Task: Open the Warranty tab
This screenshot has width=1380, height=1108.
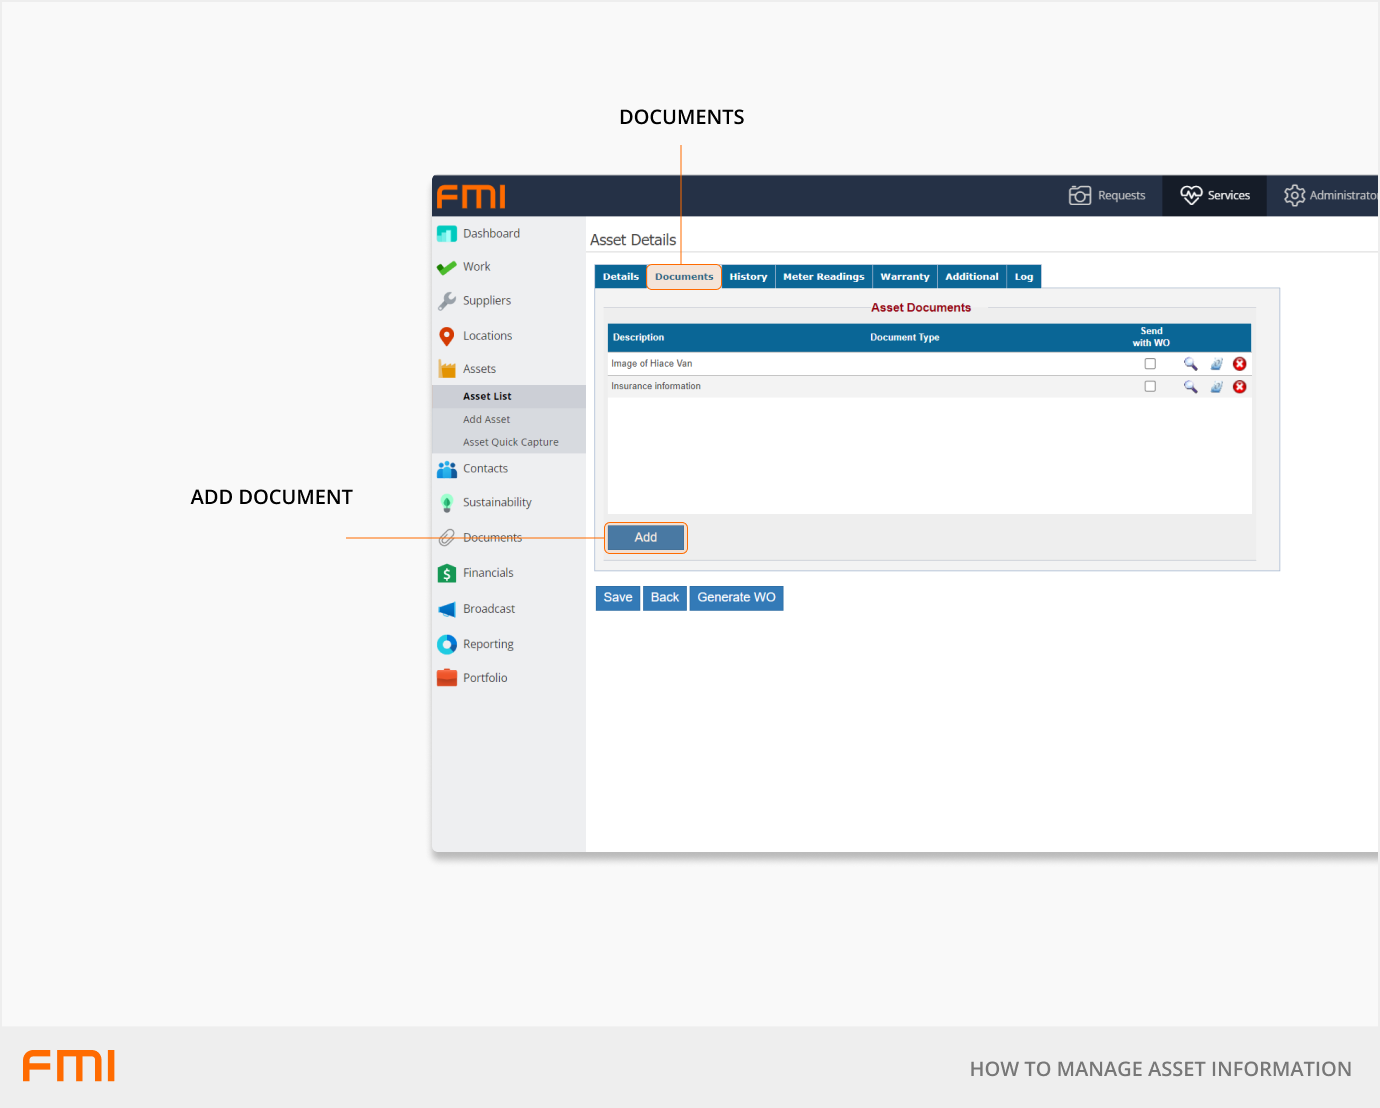Action: pos(904,277)
